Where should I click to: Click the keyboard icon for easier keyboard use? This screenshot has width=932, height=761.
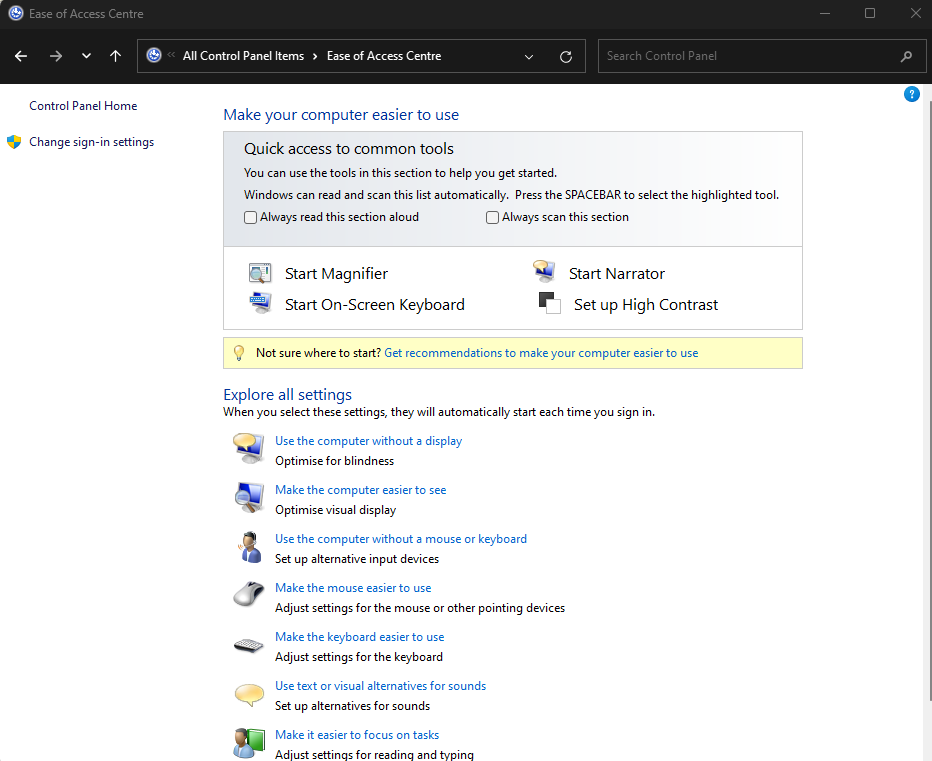248,644
